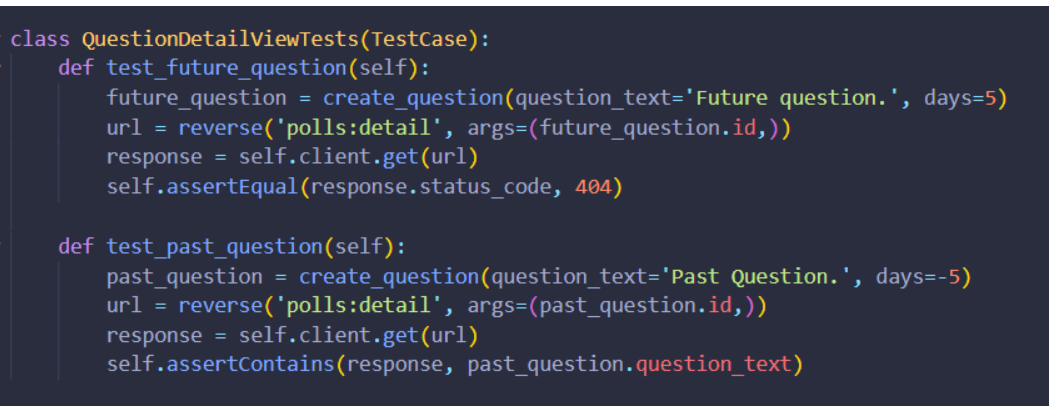Click the first reverse function call

coord(220,128)
